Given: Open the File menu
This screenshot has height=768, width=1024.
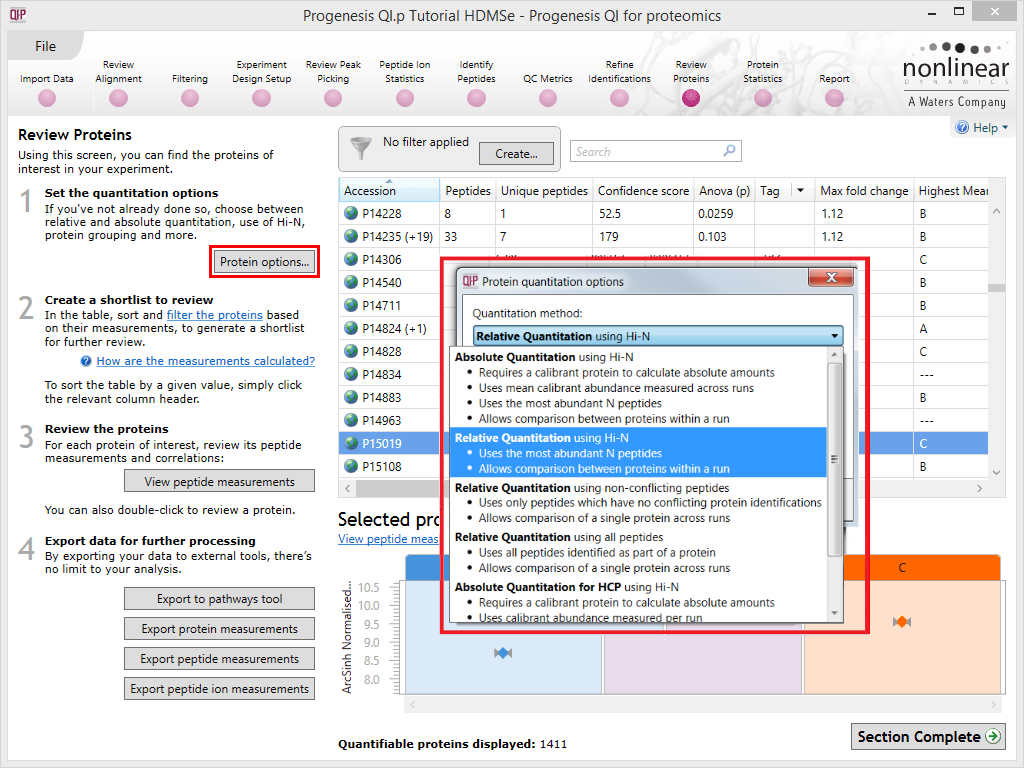Looking at the screenshot, I should [45, 46].
